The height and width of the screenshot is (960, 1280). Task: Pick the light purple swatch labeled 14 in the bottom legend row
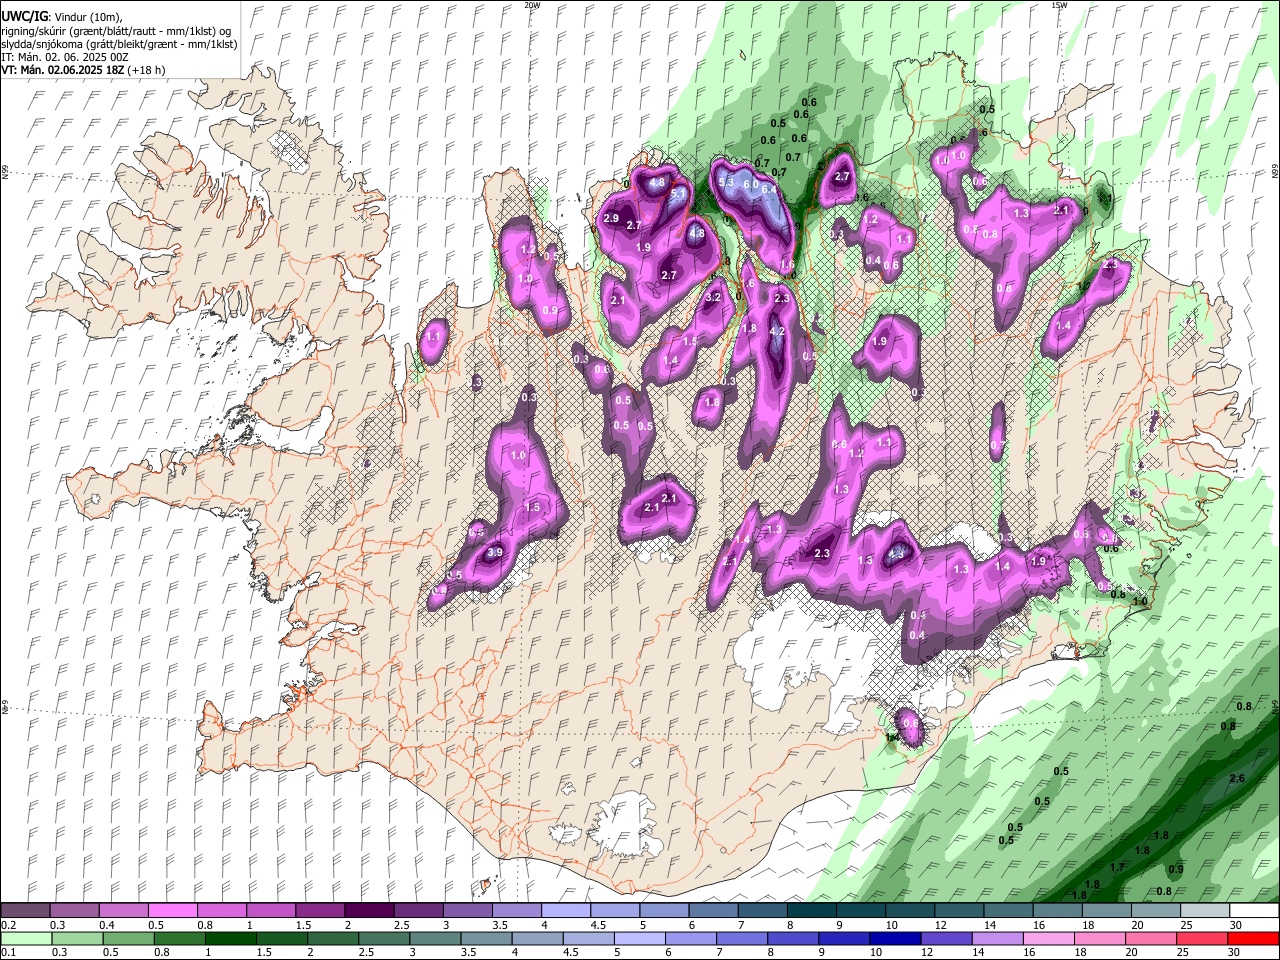click(998, 938)
